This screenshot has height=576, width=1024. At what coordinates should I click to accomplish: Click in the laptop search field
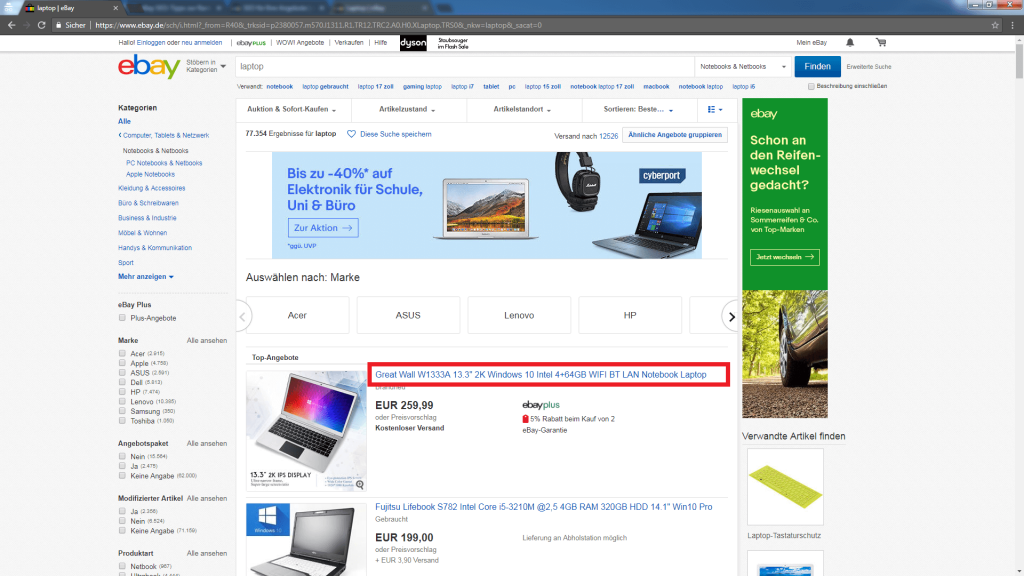coord(460,67)
